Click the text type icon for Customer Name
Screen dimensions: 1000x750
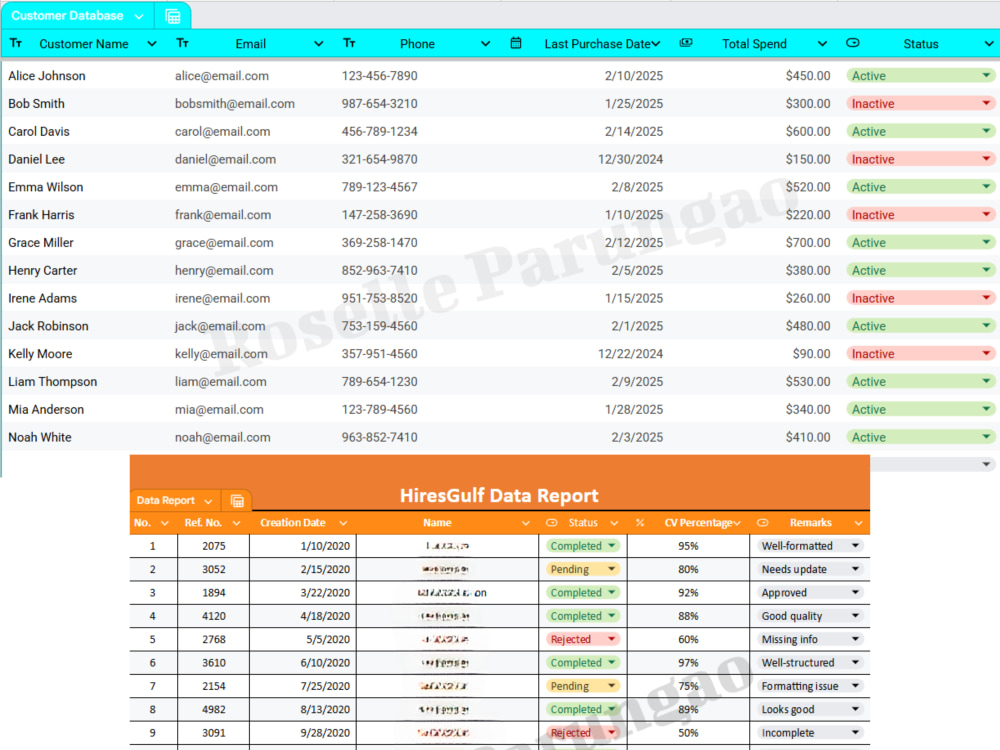tap(17, 43)
